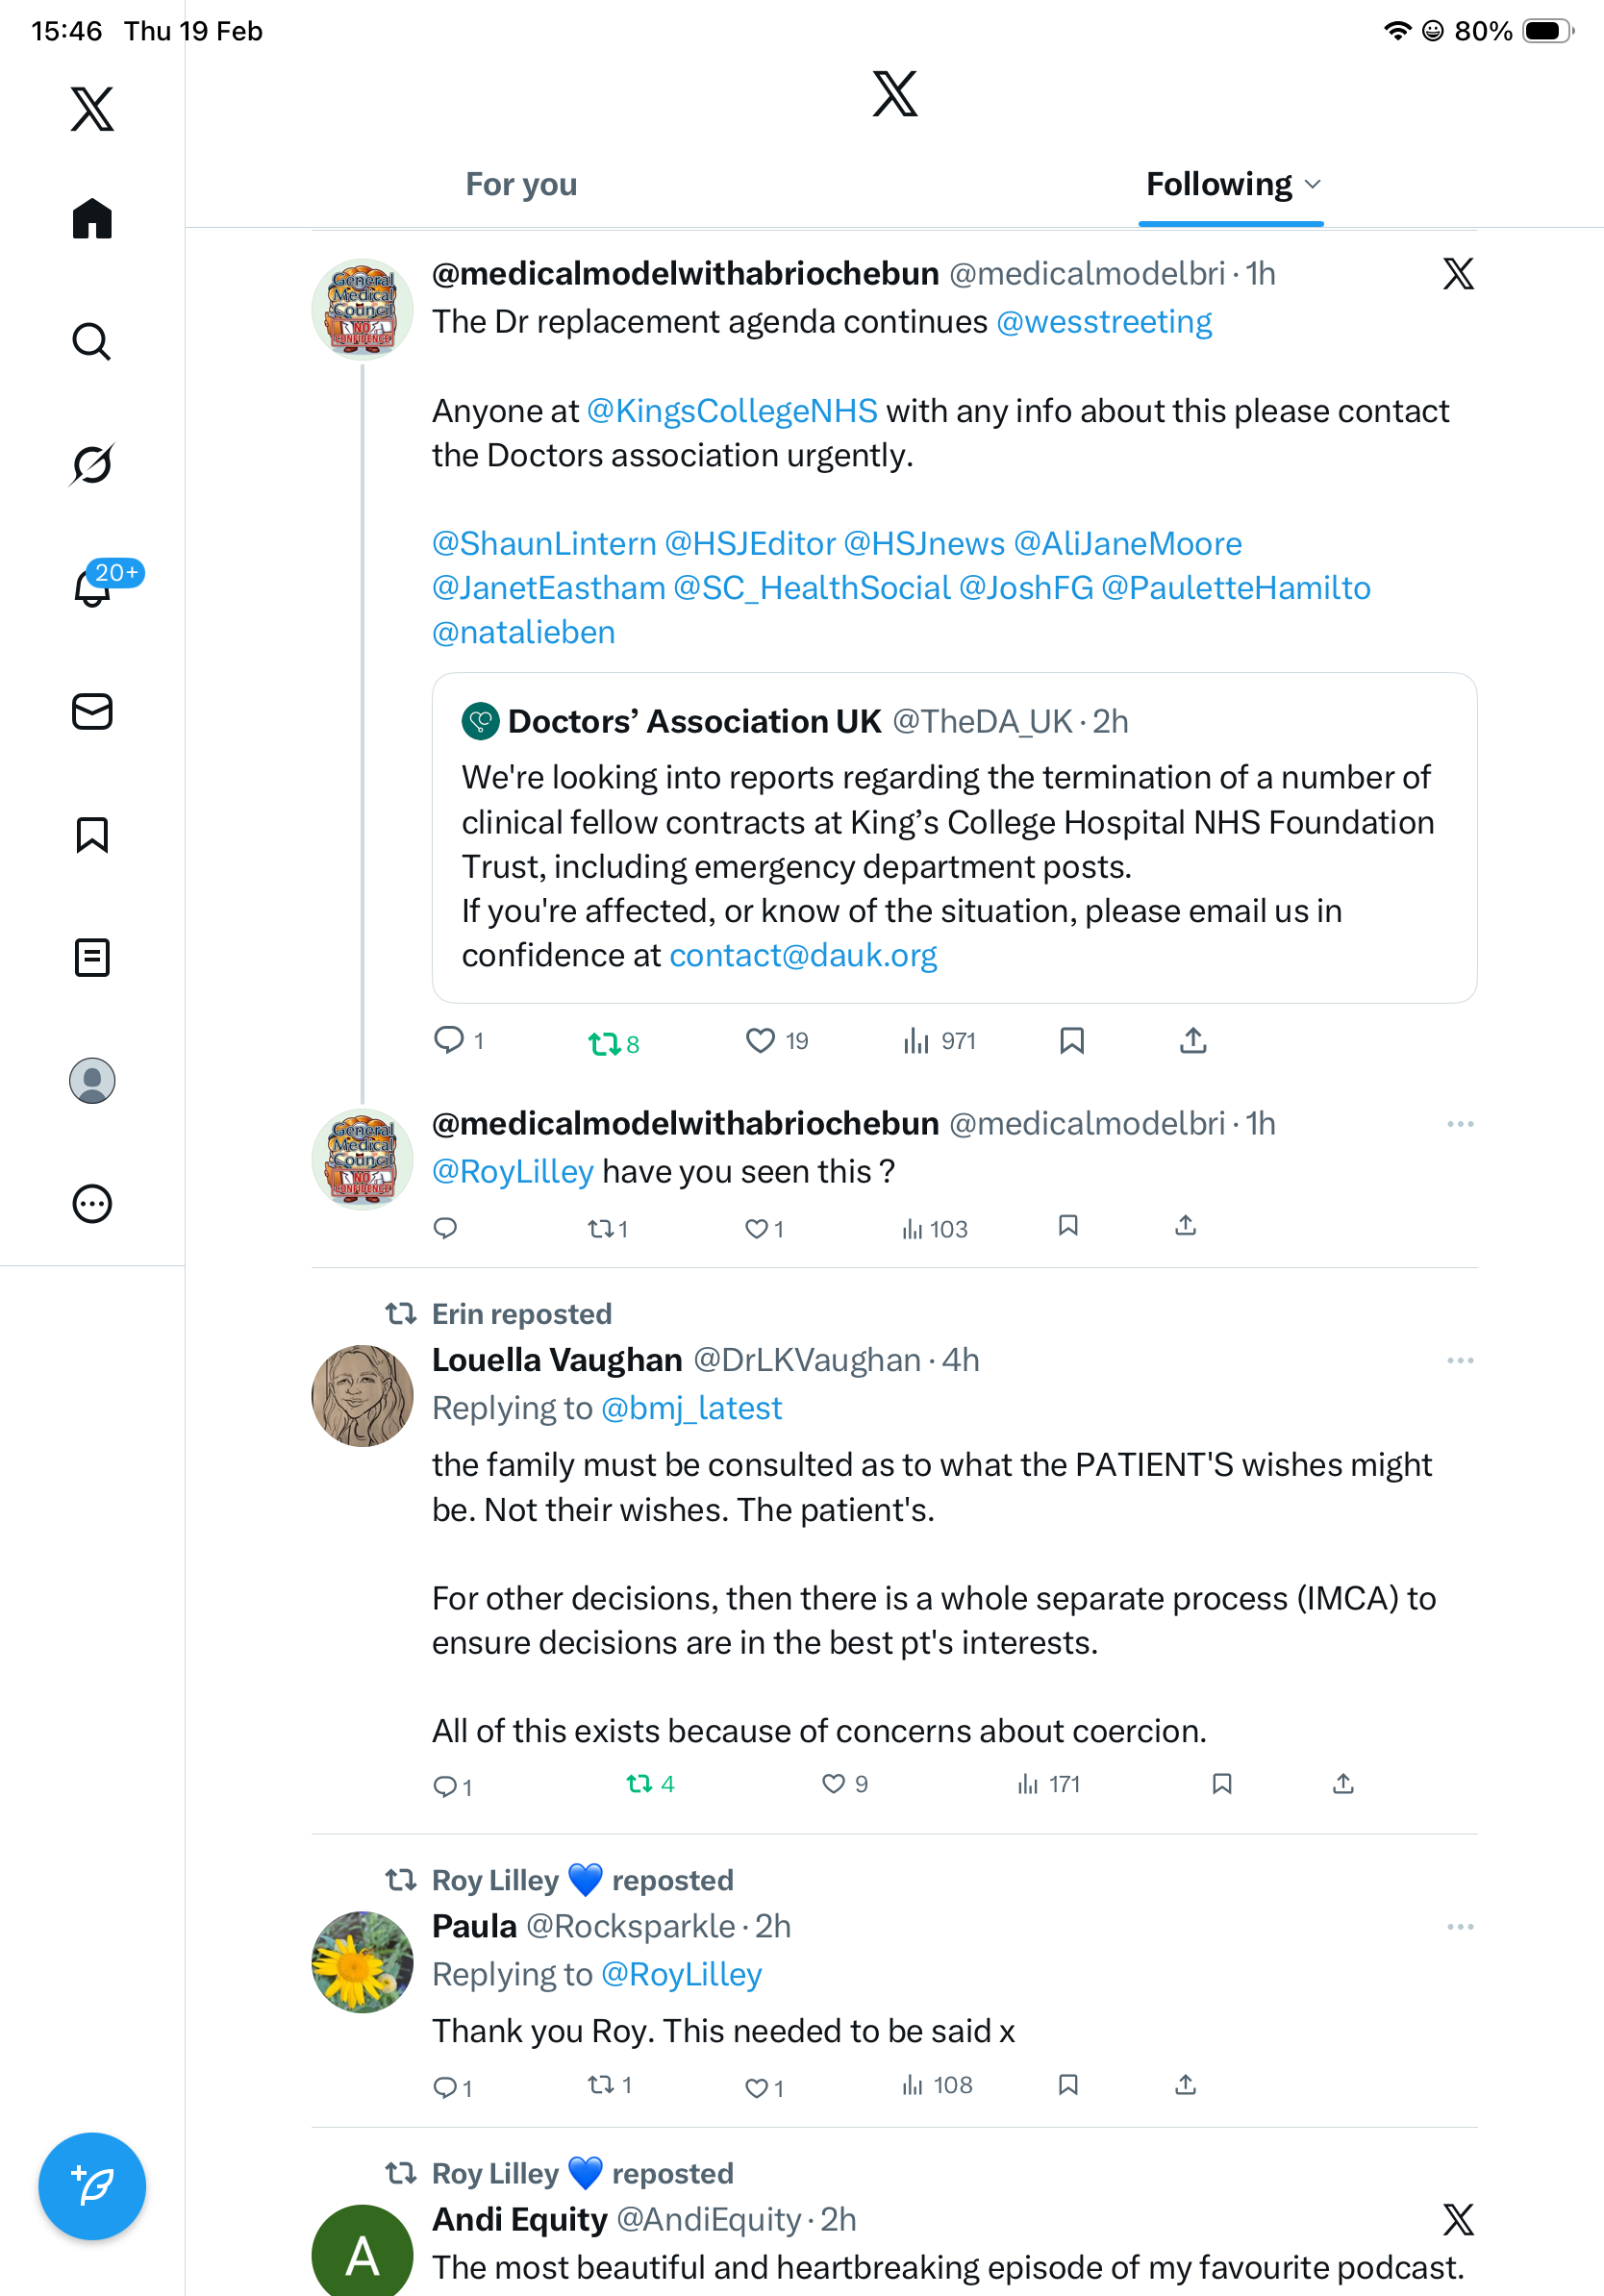Open the more circle menu in sidebar
Image resolution: width=1604 pixels, height=2296 pixels.
tap(92, 1203)
